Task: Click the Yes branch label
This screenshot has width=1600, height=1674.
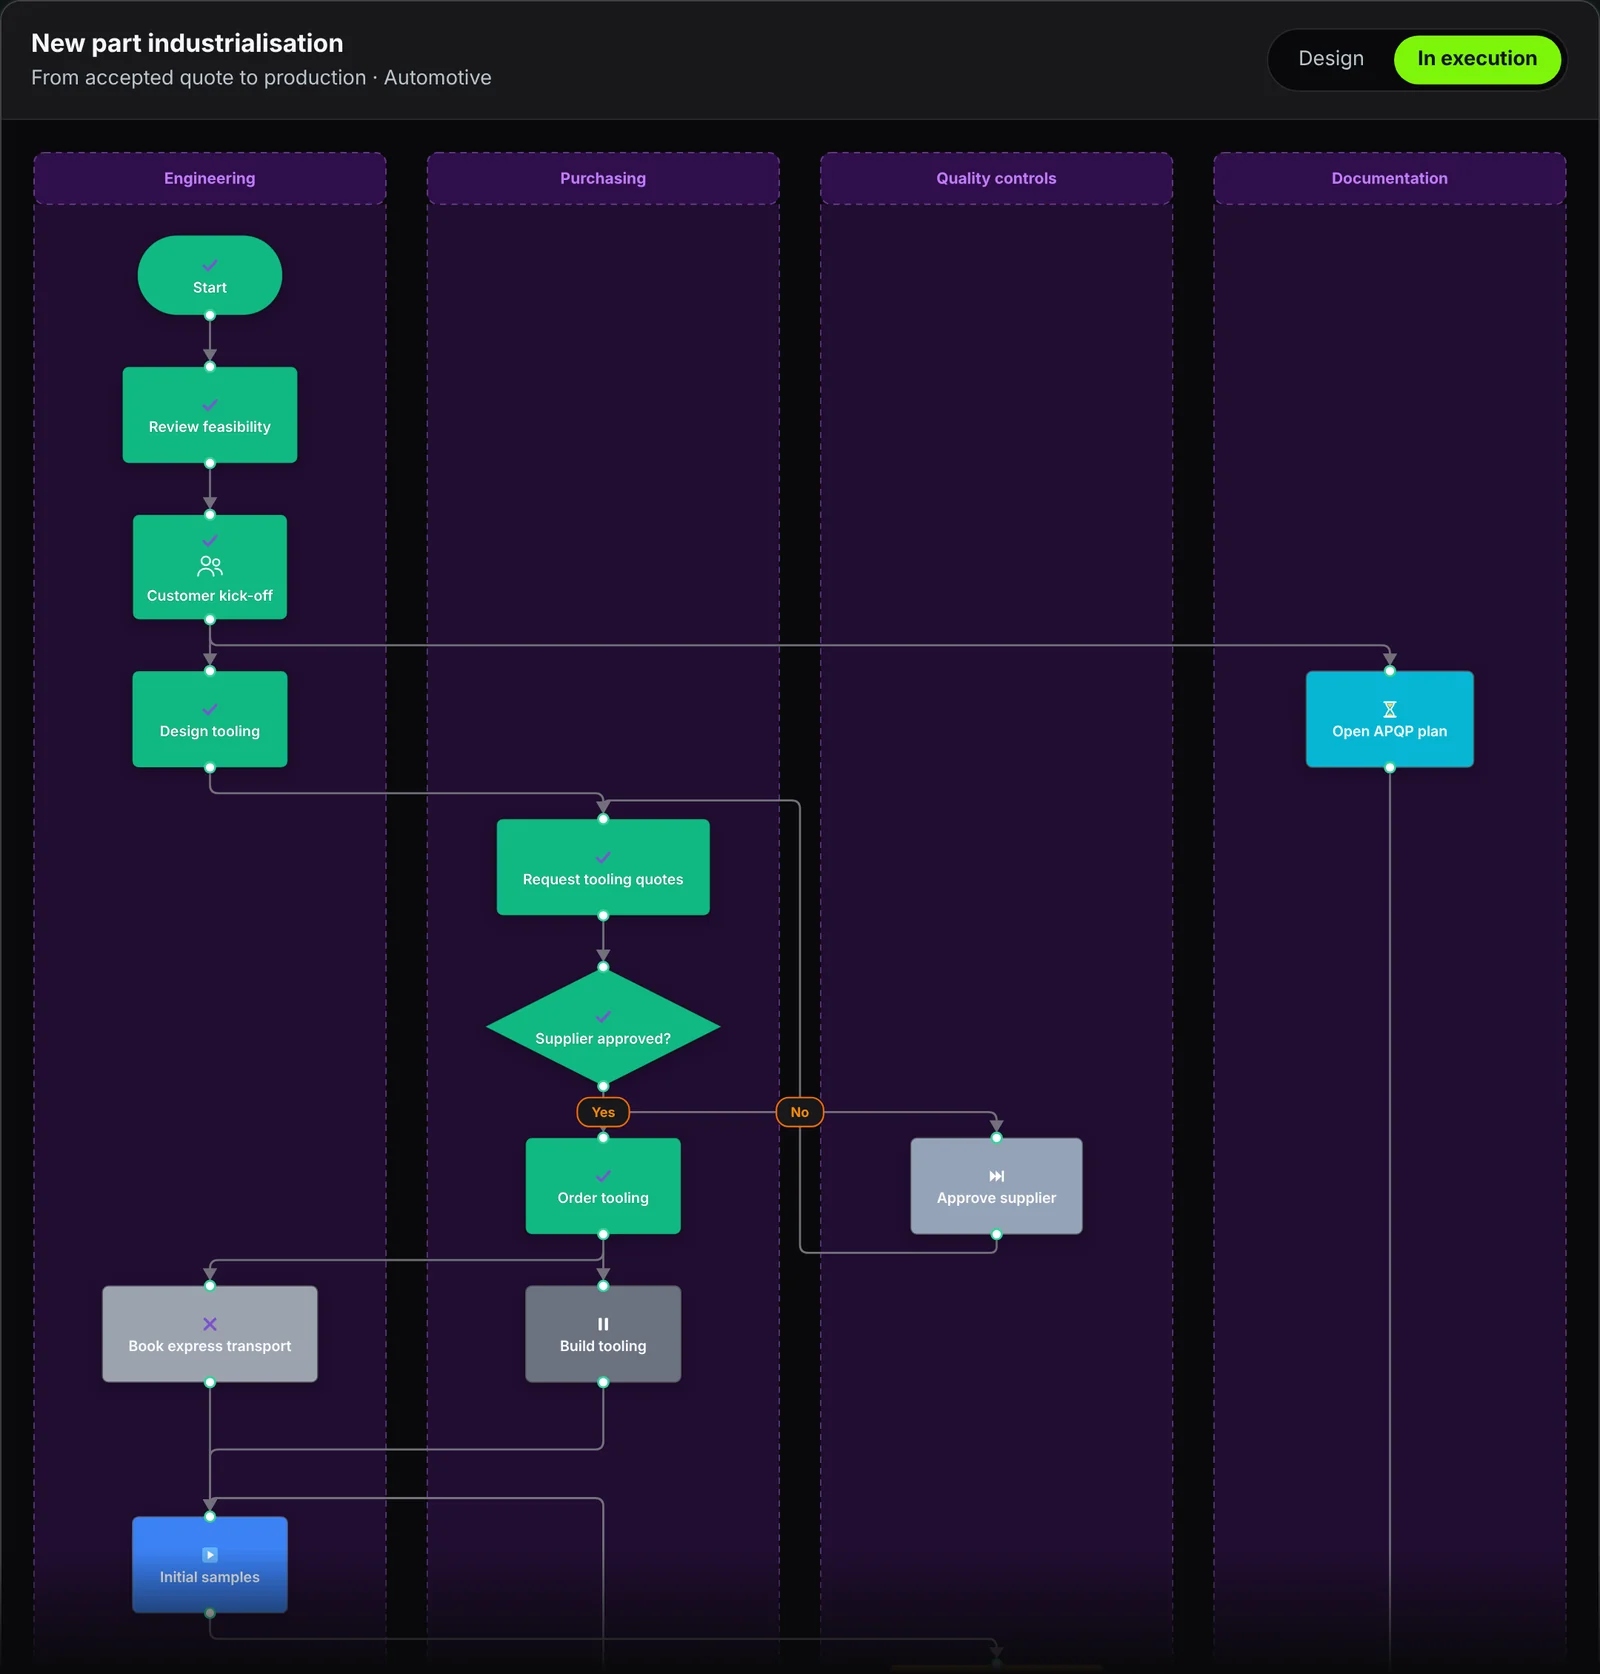Action: click(603, 1112)
